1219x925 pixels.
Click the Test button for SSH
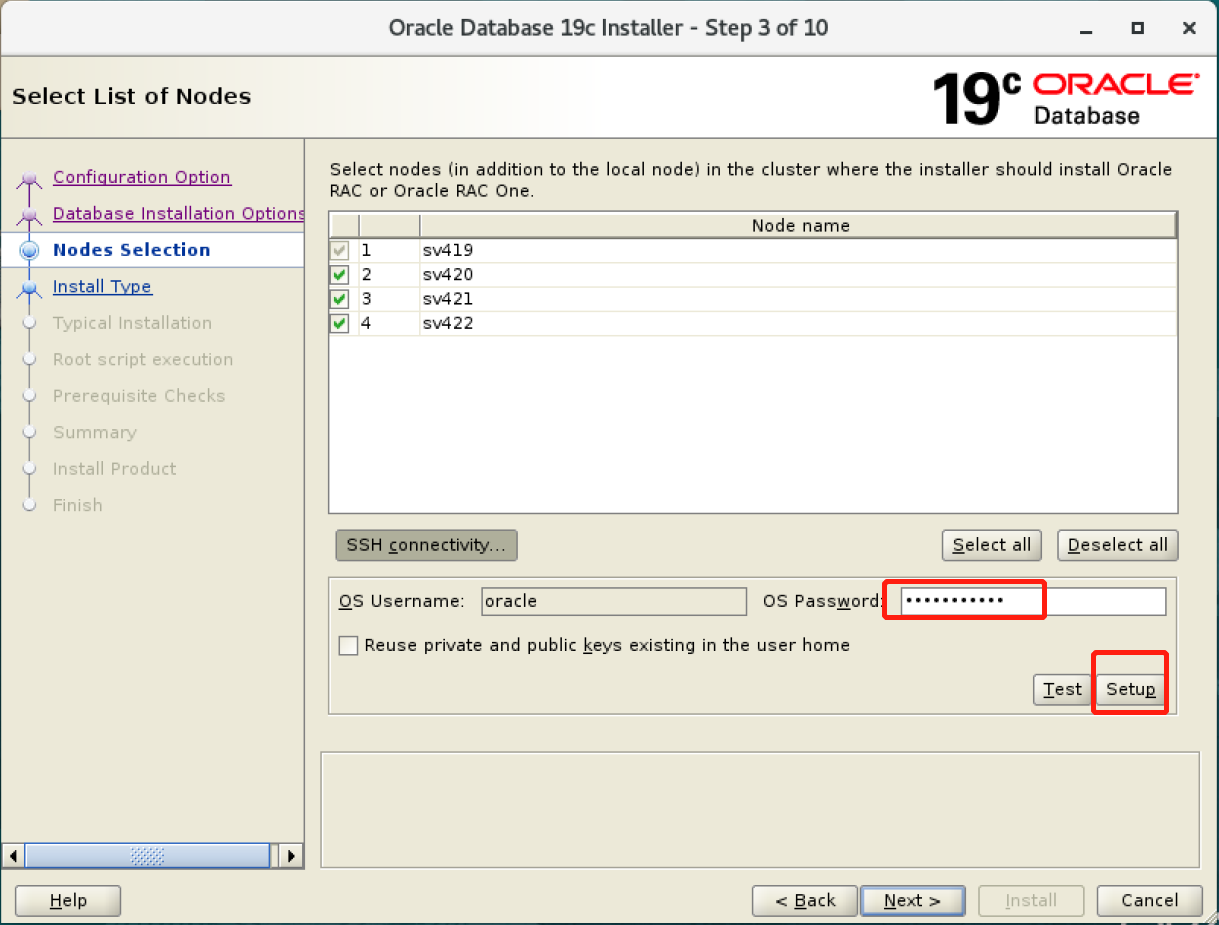1062,689
